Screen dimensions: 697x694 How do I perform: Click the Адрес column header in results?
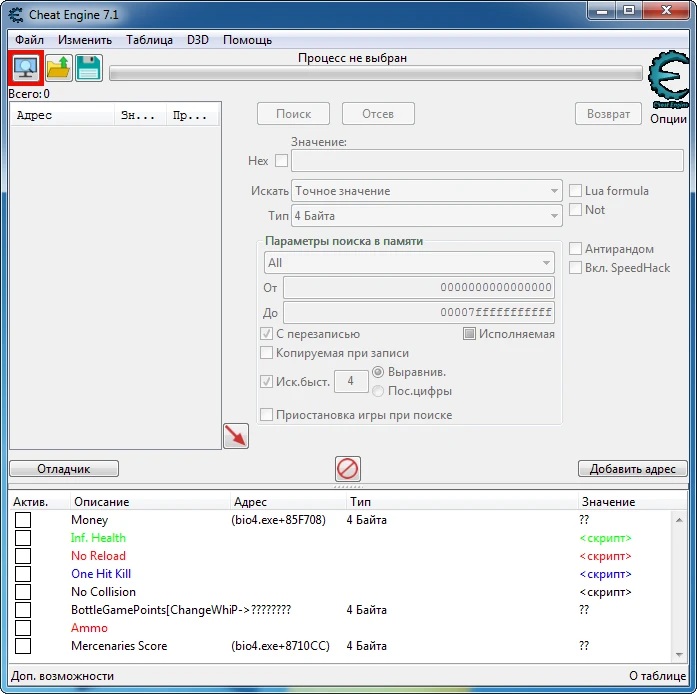click(x=62, y=116)
